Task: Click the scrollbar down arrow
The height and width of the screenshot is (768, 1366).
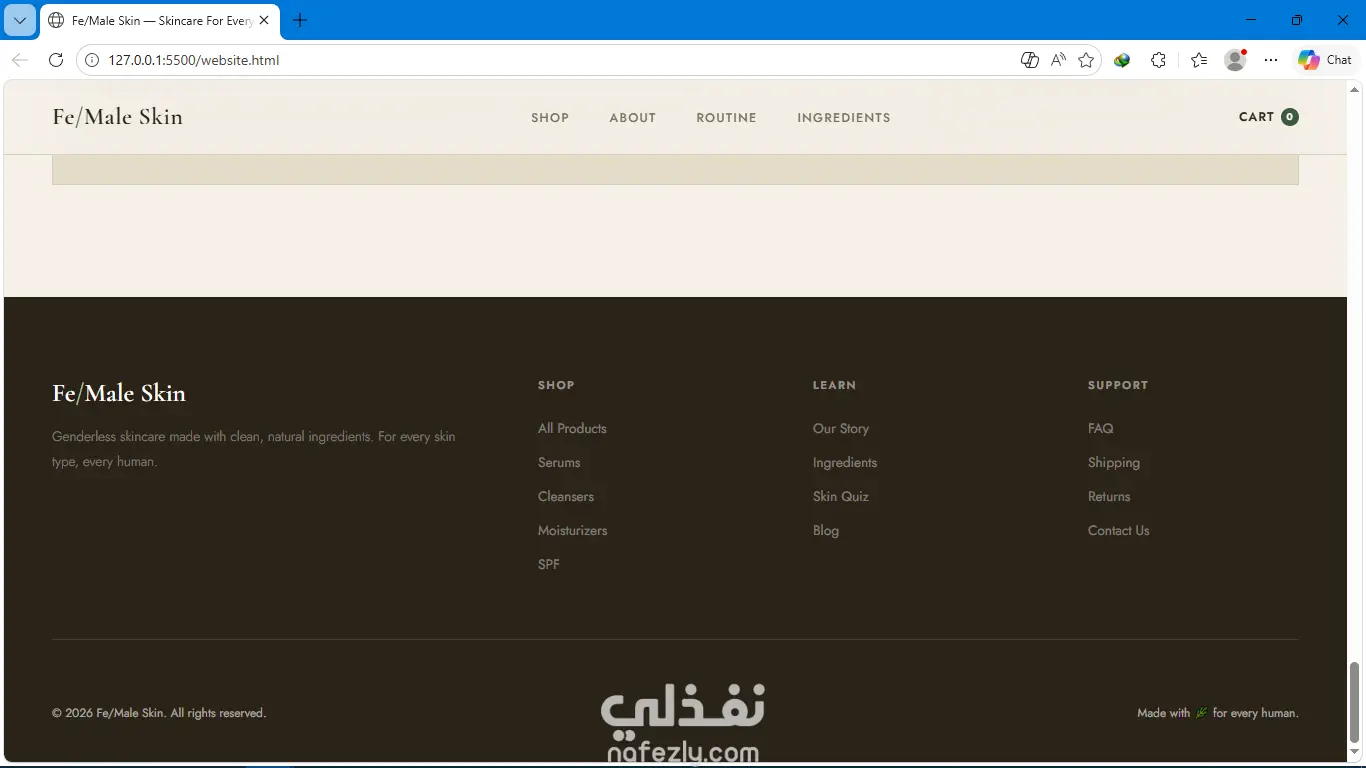Action: coord(1355,753)
